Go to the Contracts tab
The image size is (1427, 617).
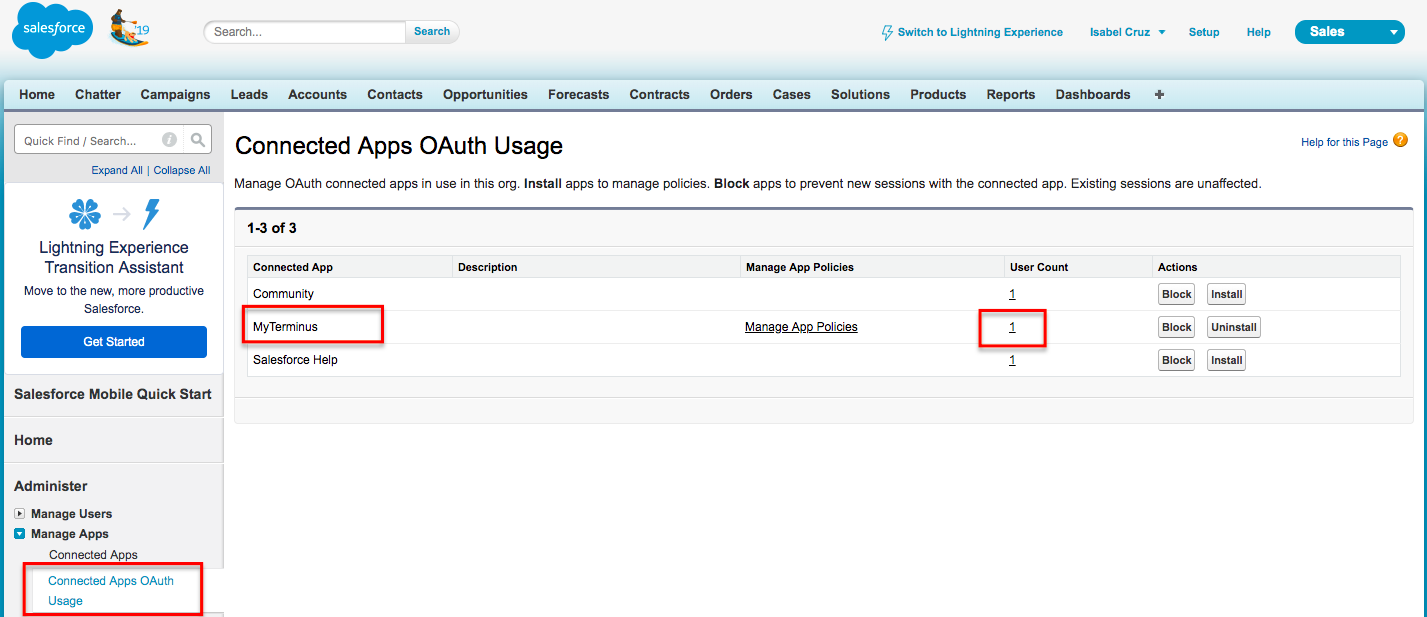(x=659, y=94)
